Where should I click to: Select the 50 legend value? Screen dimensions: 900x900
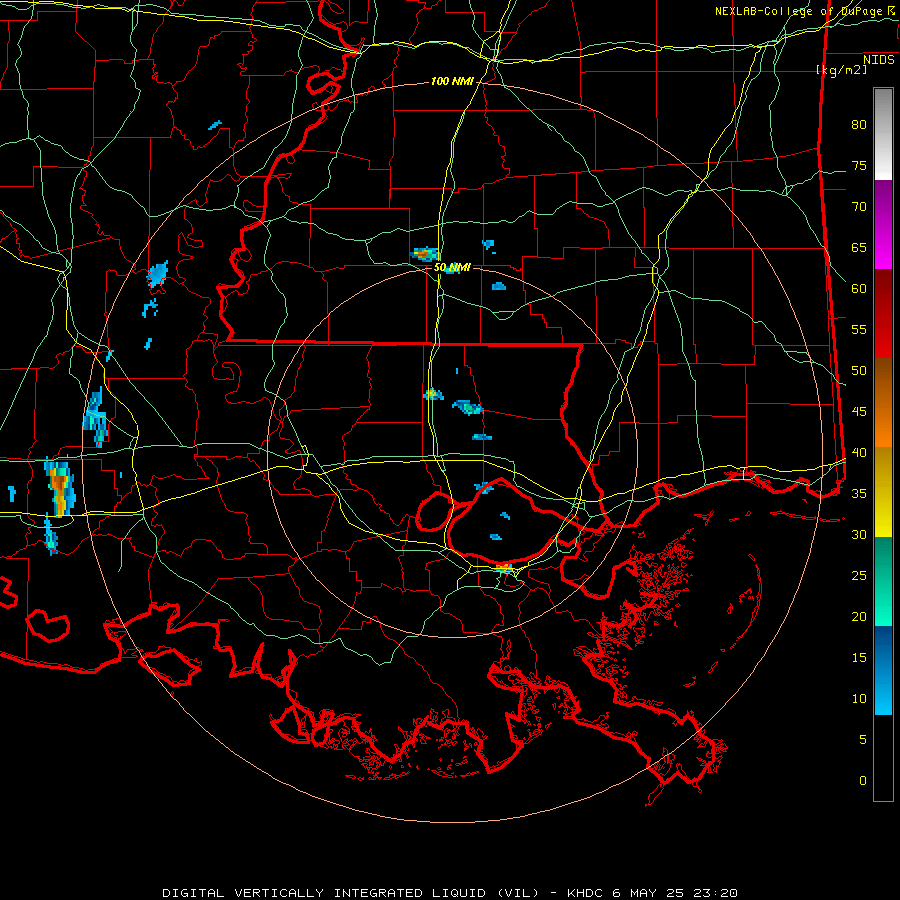coord(859,371)
